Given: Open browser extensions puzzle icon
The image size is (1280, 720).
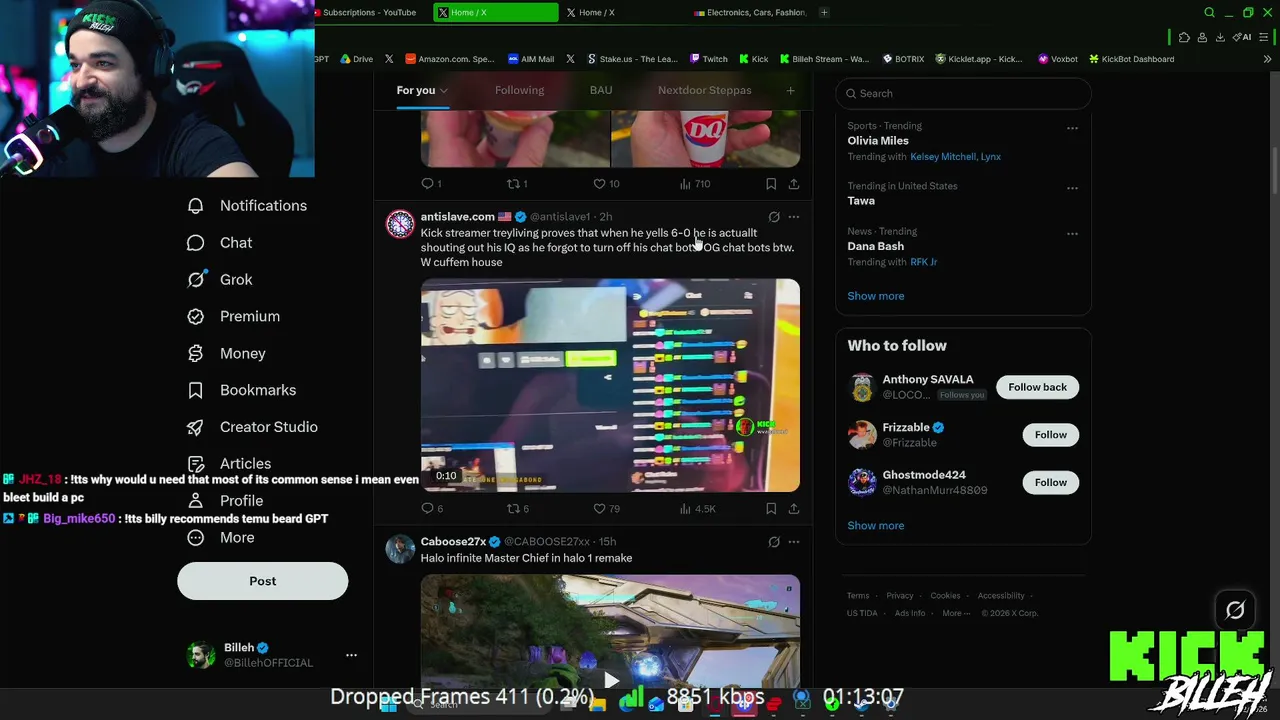Looking at the screenshot, I should (1184, 38).
